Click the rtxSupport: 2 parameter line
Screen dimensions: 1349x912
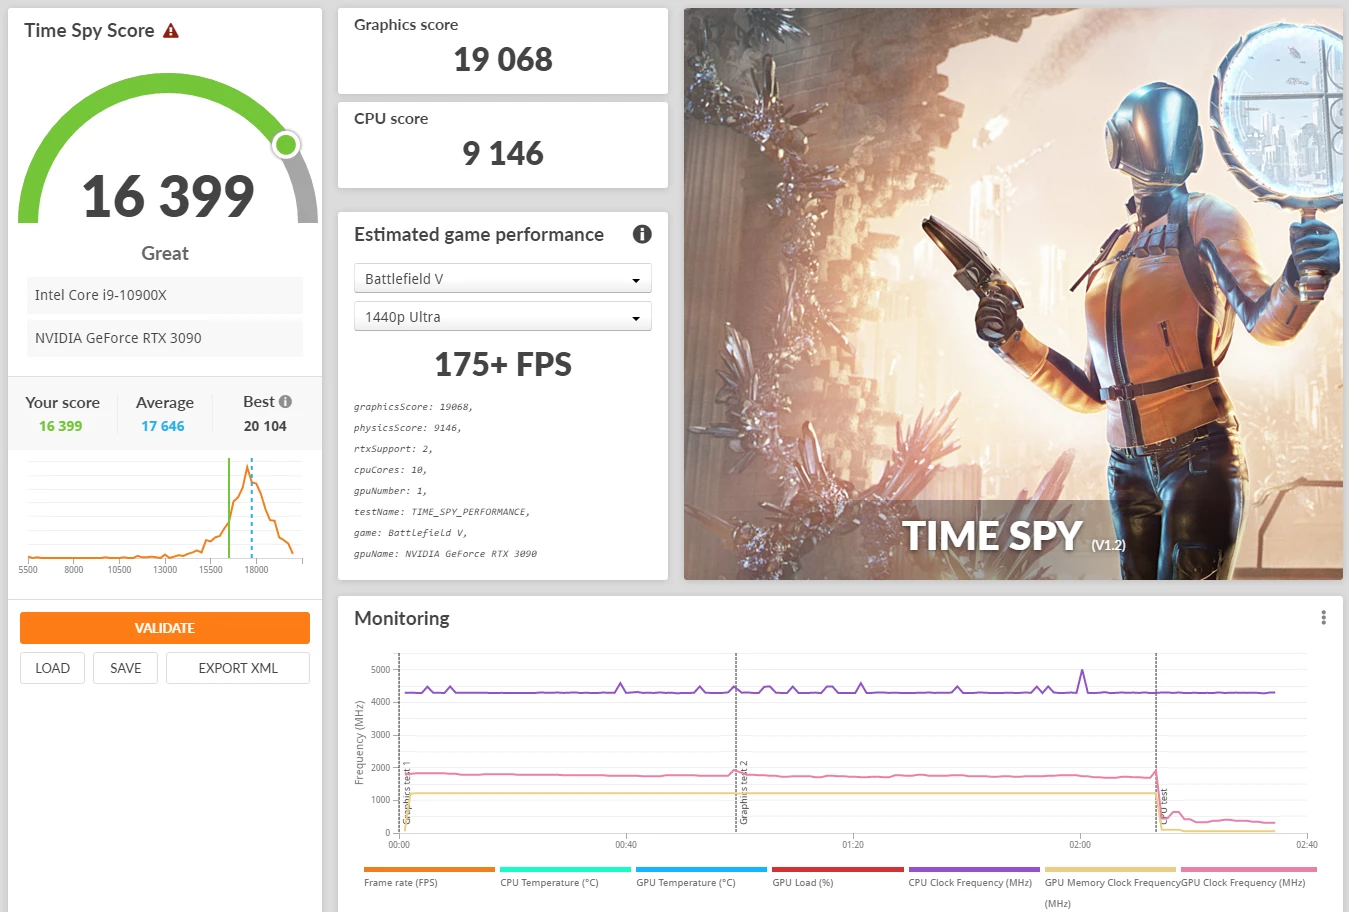pos(393,449)
